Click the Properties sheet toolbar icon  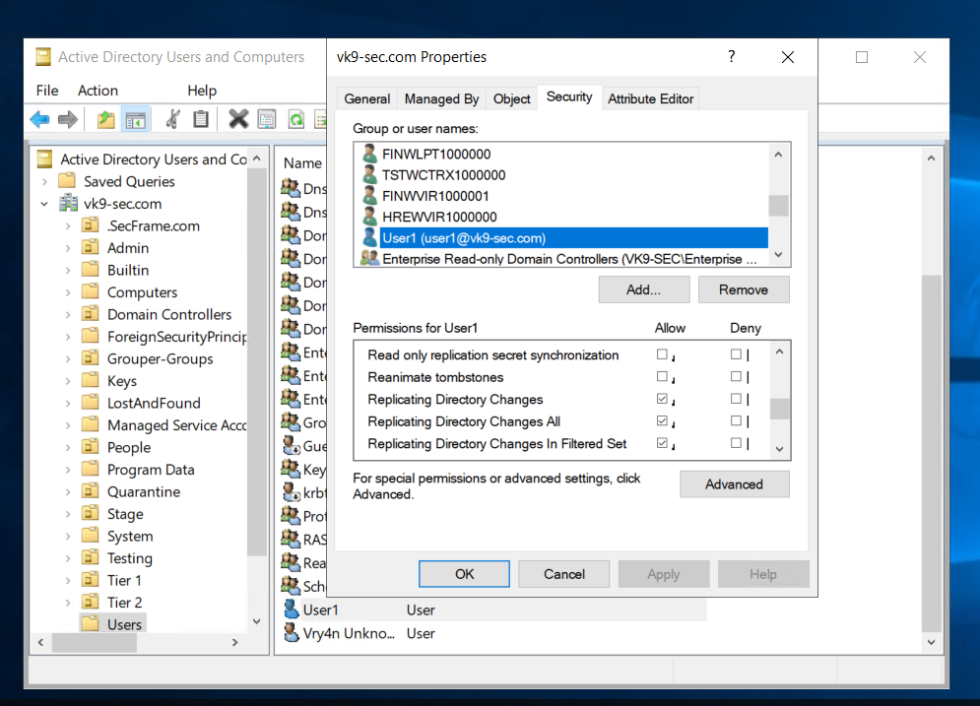(x=267, y=119)
